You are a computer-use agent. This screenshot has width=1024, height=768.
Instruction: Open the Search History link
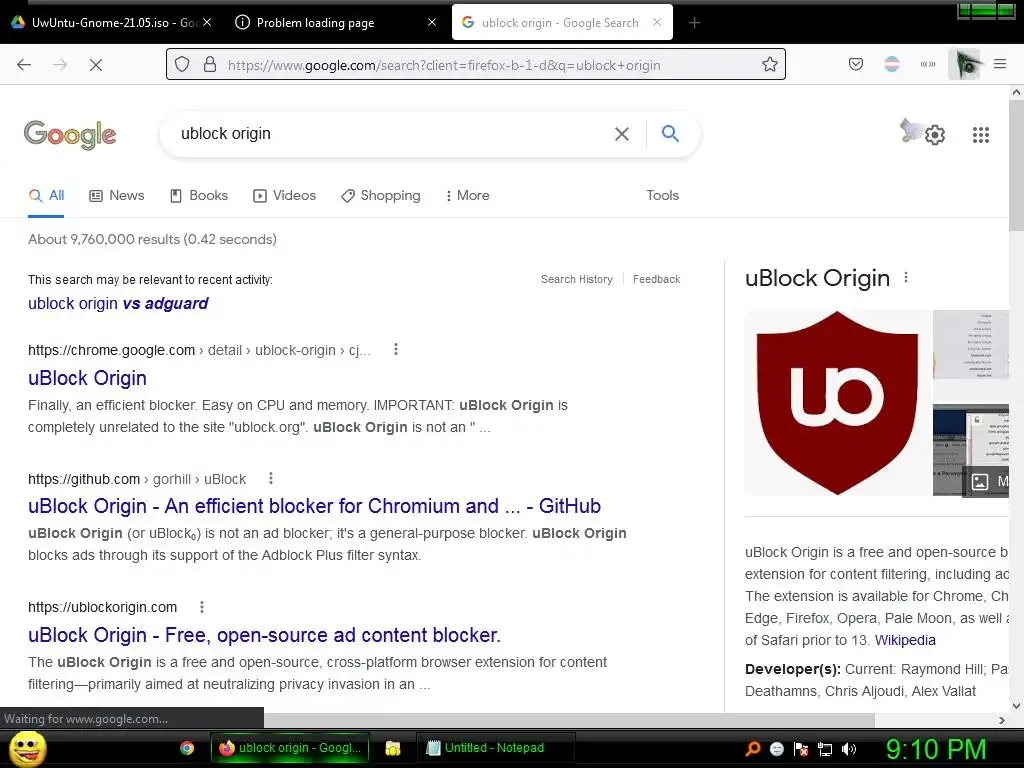577,279
